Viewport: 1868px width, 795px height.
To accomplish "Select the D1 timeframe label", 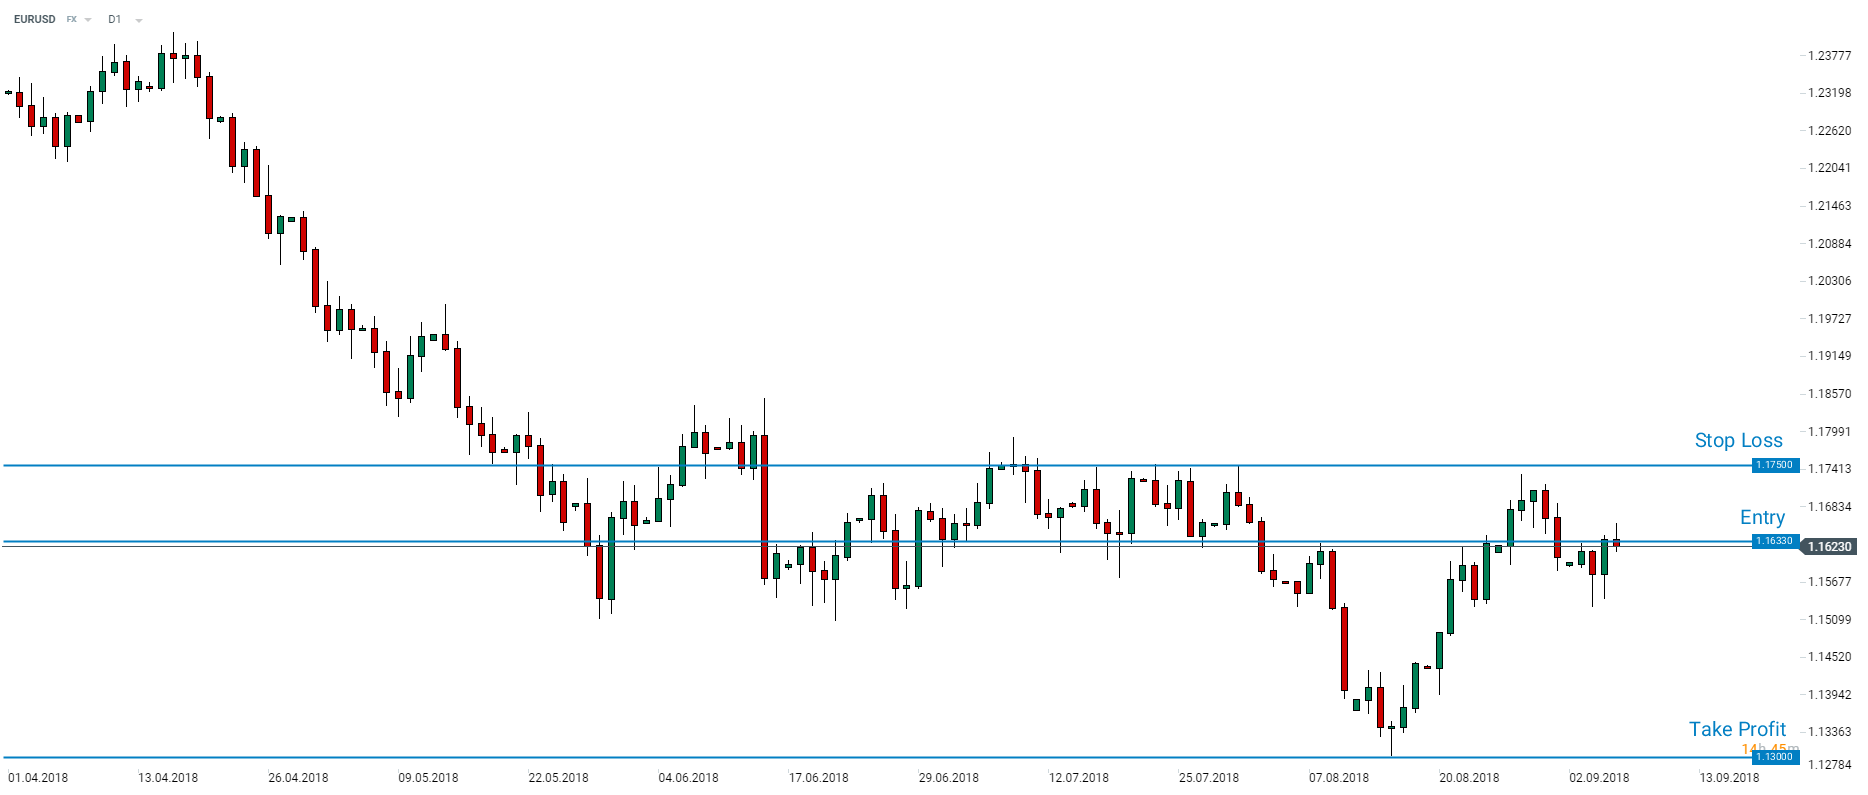I will [114, 20].
